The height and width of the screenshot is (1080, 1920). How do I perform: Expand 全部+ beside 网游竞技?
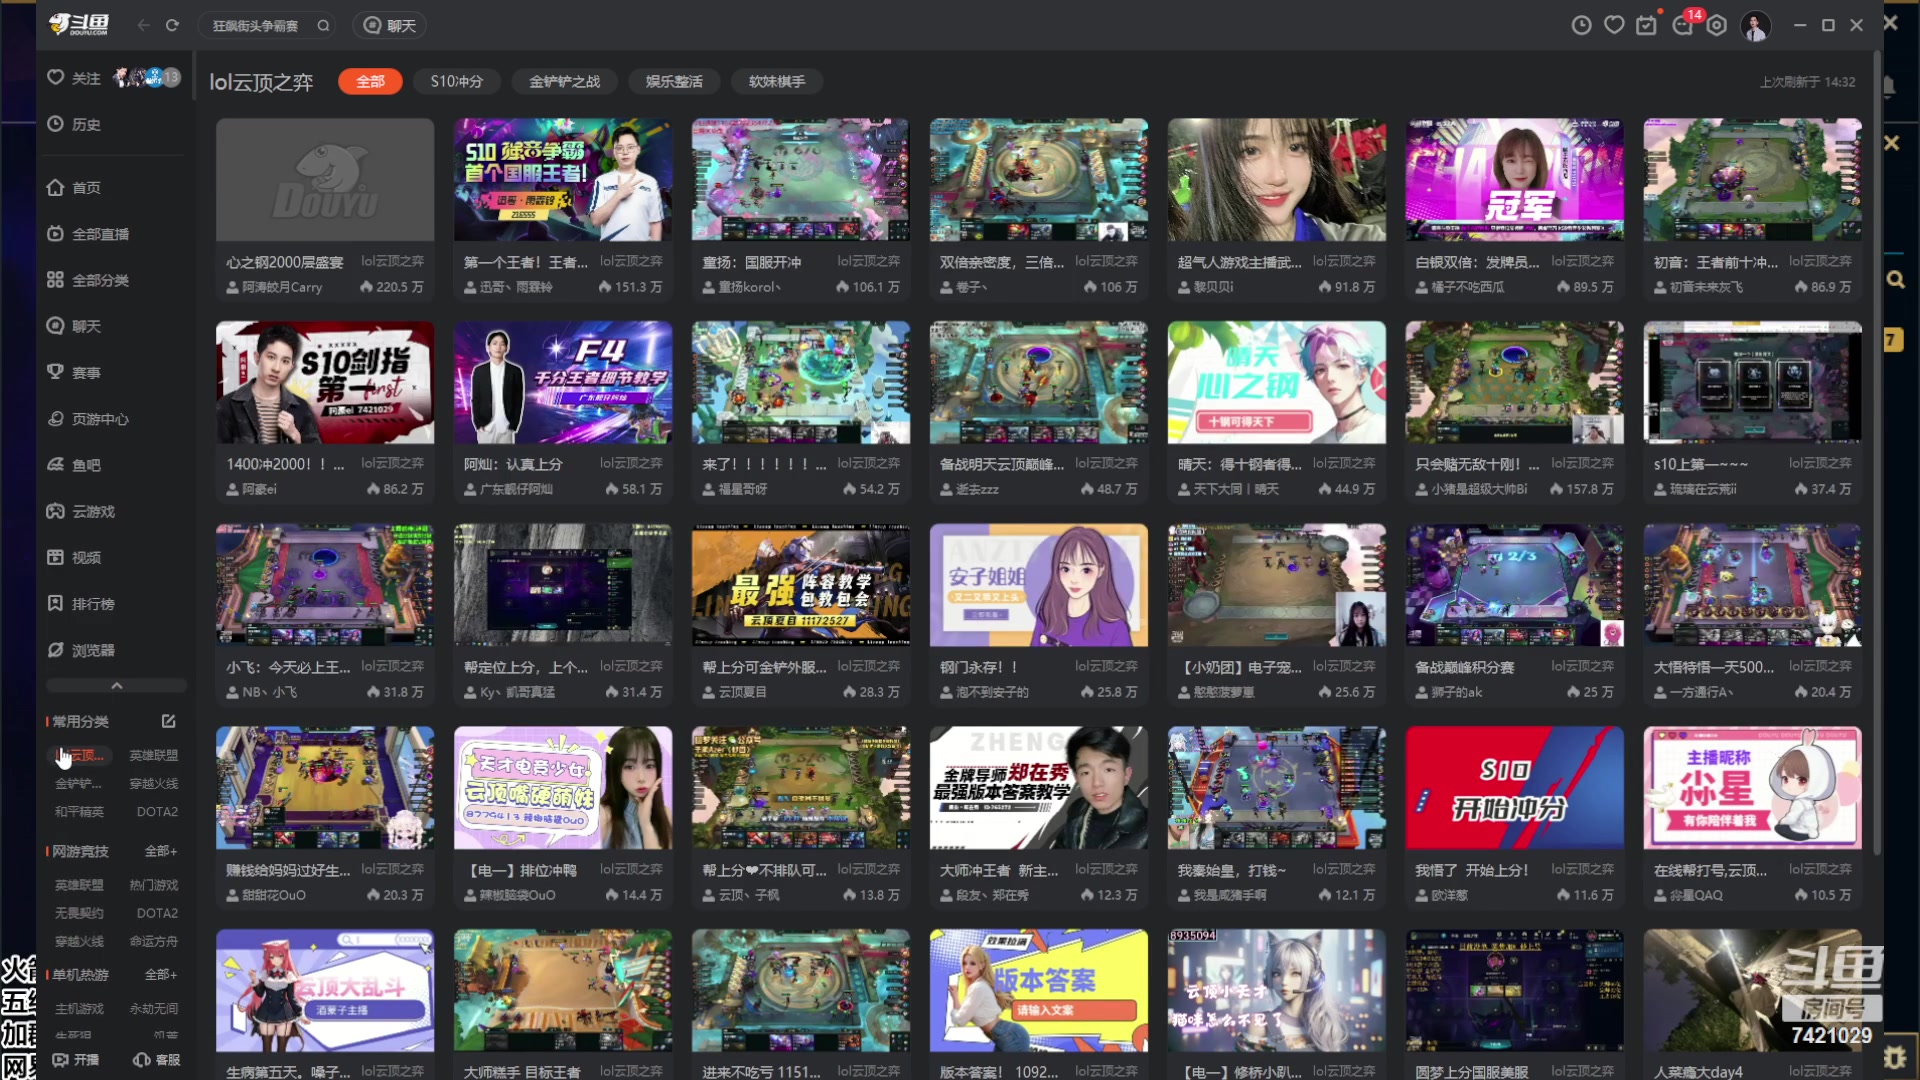(160, 851)
